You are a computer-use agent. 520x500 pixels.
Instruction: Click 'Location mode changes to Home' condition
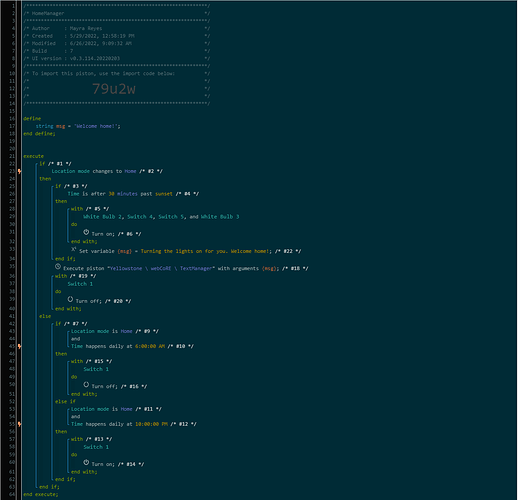pyautogui.click(x=94, y=171)
